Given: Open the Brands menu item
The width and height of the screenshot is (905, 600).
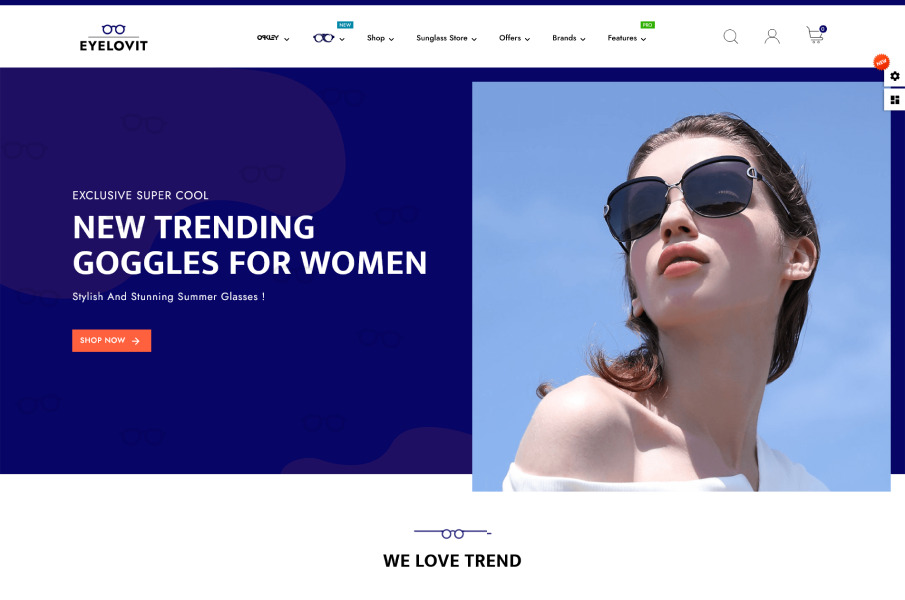Looking at the screenshot, I should pyautogui.click(x=568, y=38).
